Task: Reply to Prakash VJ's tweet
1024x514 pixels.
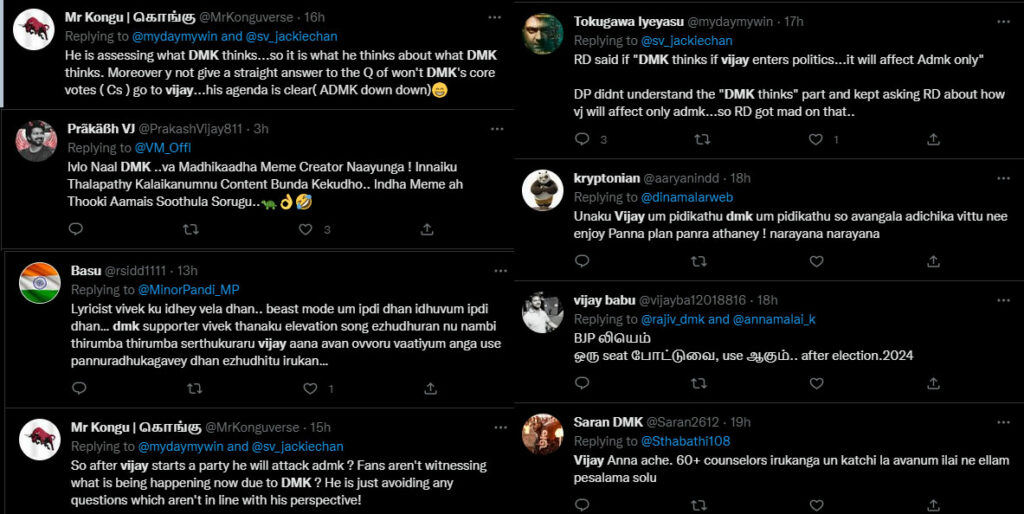Action: coord(75,229)
